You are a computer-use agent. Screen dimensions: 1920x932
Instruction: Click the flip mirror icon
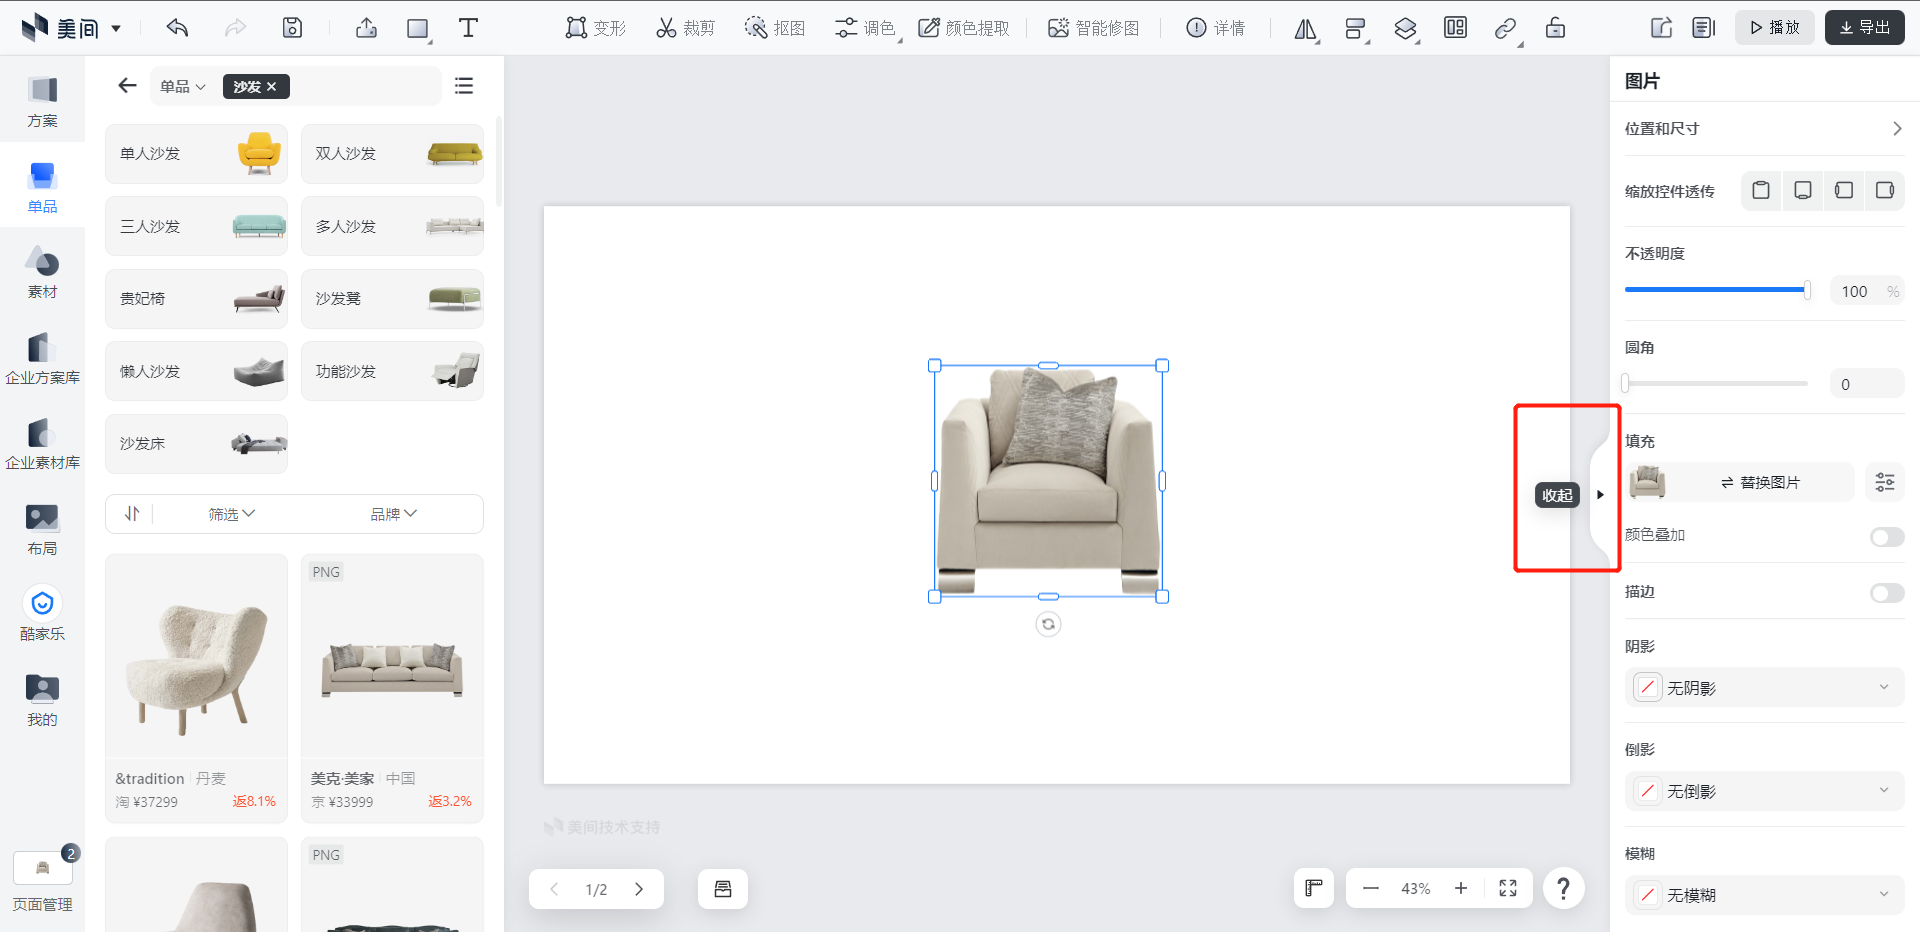coord(1305,29)
